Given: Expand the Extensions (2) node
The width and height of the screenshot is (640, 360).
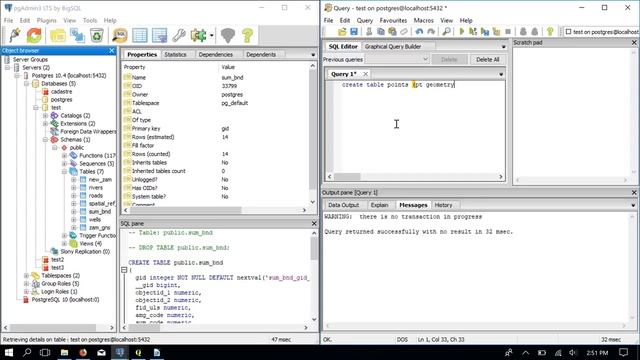Looking at the screenshot, I should pos(45,124).
